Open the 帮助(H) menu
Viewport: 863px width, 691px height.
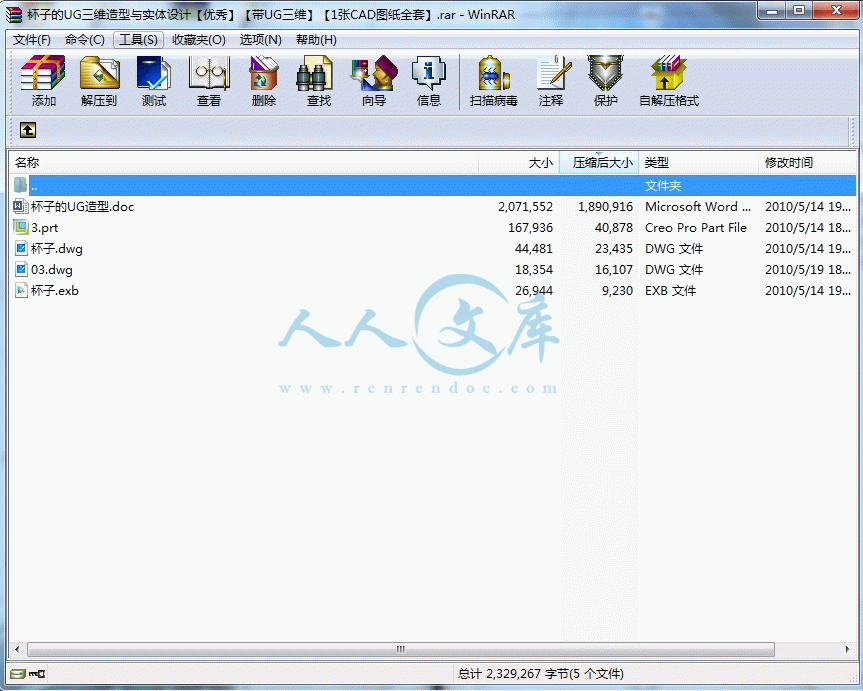[316, 40]
